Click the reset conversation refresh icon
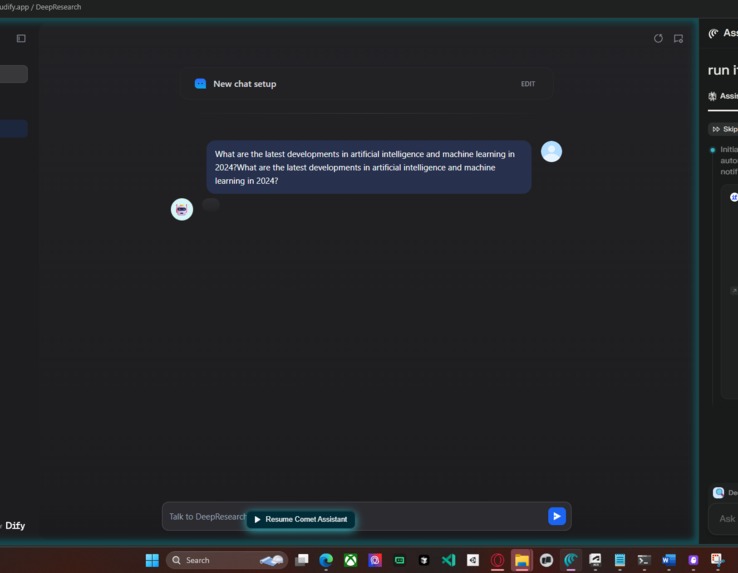 (658, 39)
